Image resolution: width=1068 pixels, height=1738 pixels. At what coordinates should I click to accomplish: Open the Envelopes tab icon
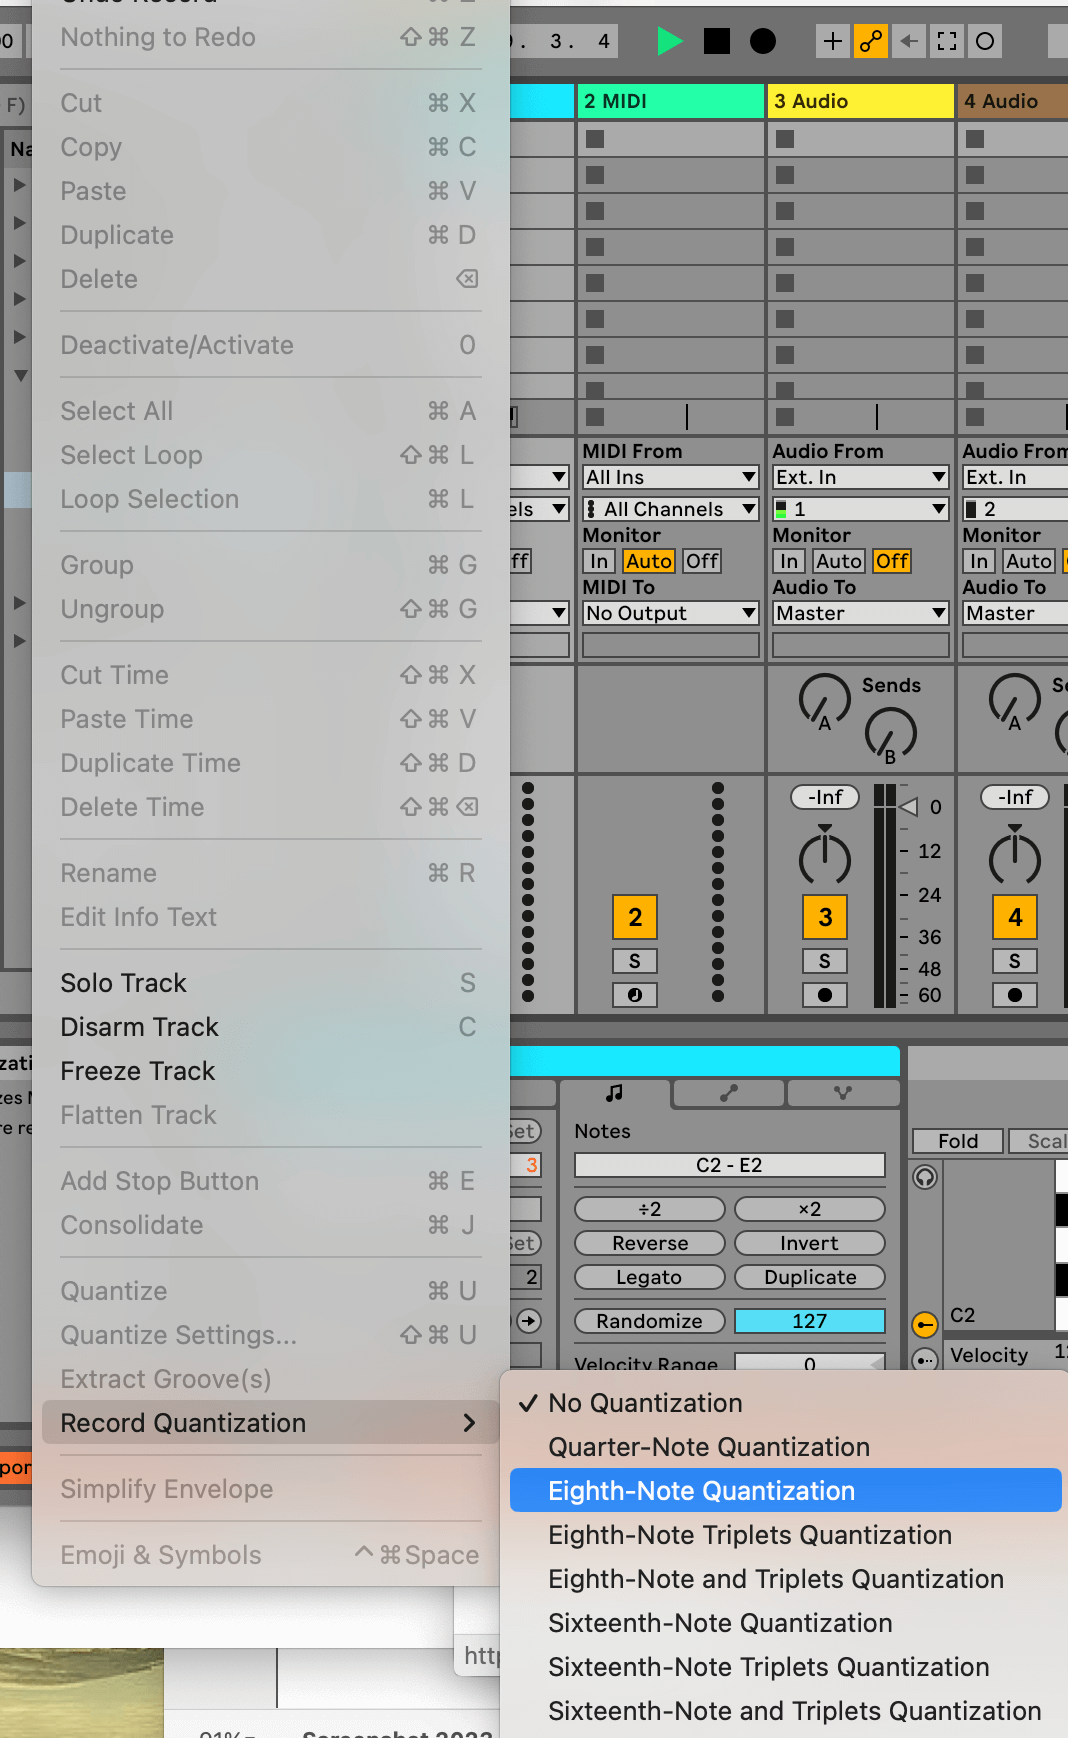click(729, 1093)
